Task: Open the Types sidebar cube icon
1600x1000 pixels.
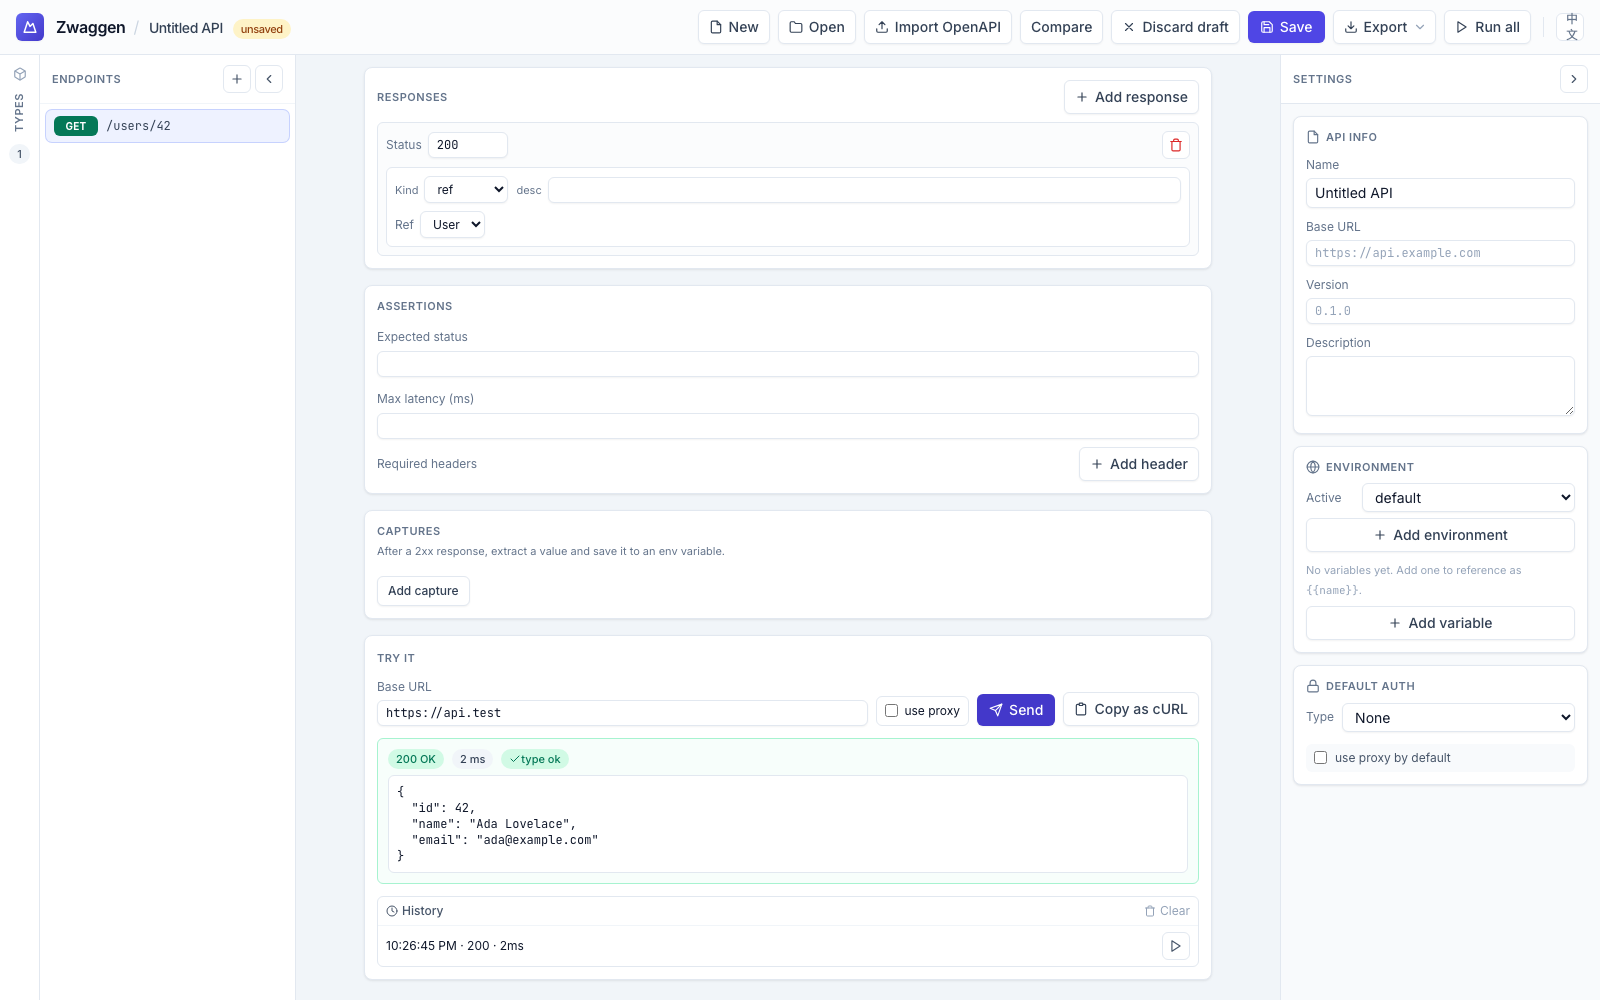Action: click(19, 74)
